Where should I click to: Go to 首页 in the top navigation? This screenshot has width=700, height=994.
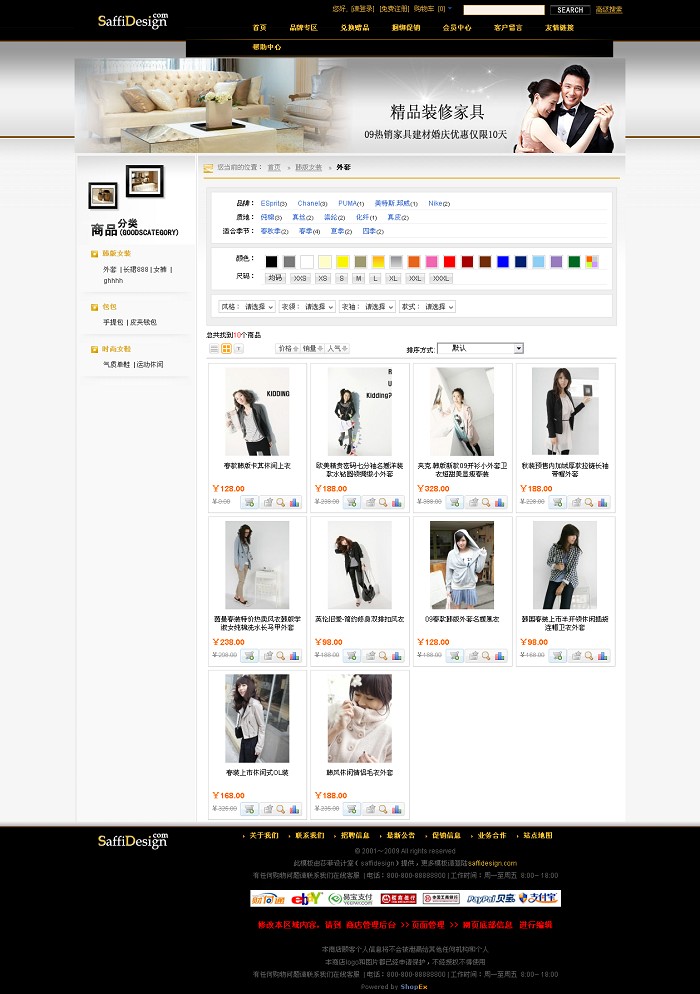[260, 28]
